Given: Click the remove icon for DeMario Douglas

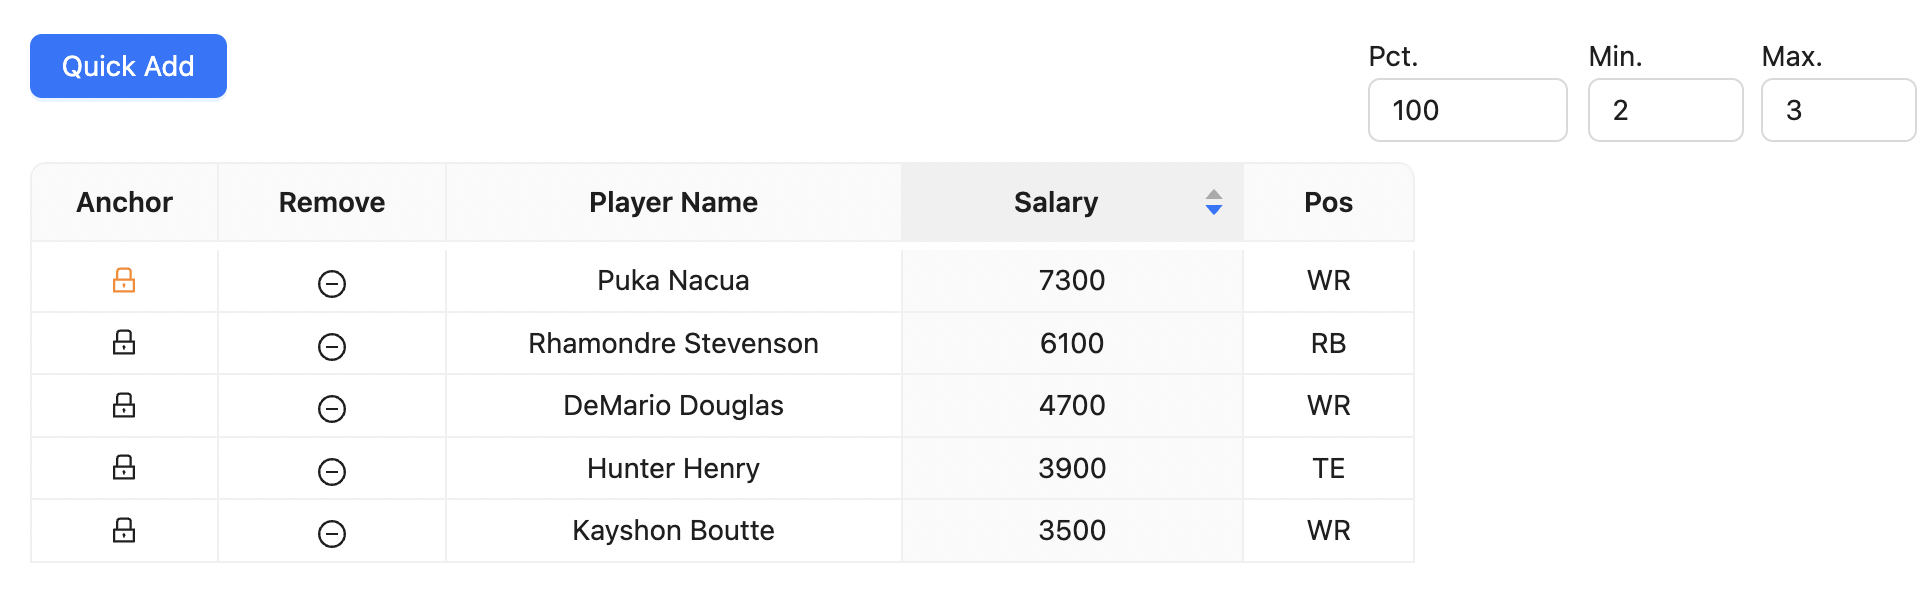Looking at the screenshot, I should coord(332,409).
